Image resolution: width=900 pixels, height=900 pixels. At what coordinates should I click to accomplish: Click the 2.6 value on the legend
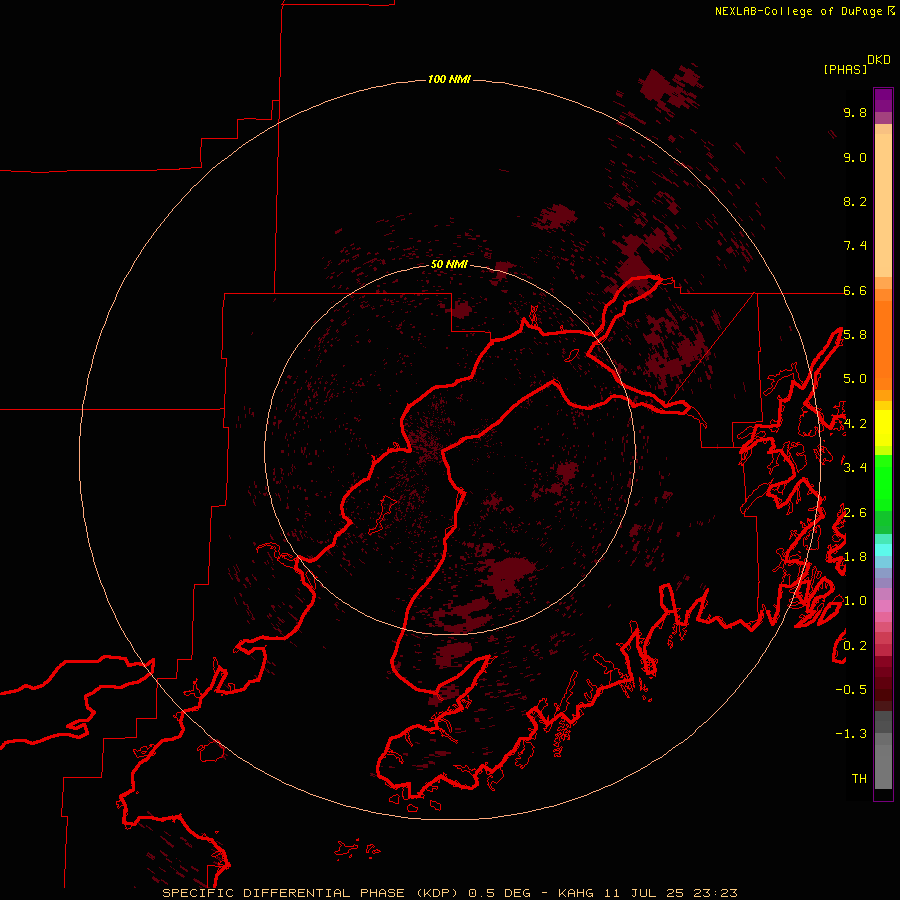coord(855,513)
